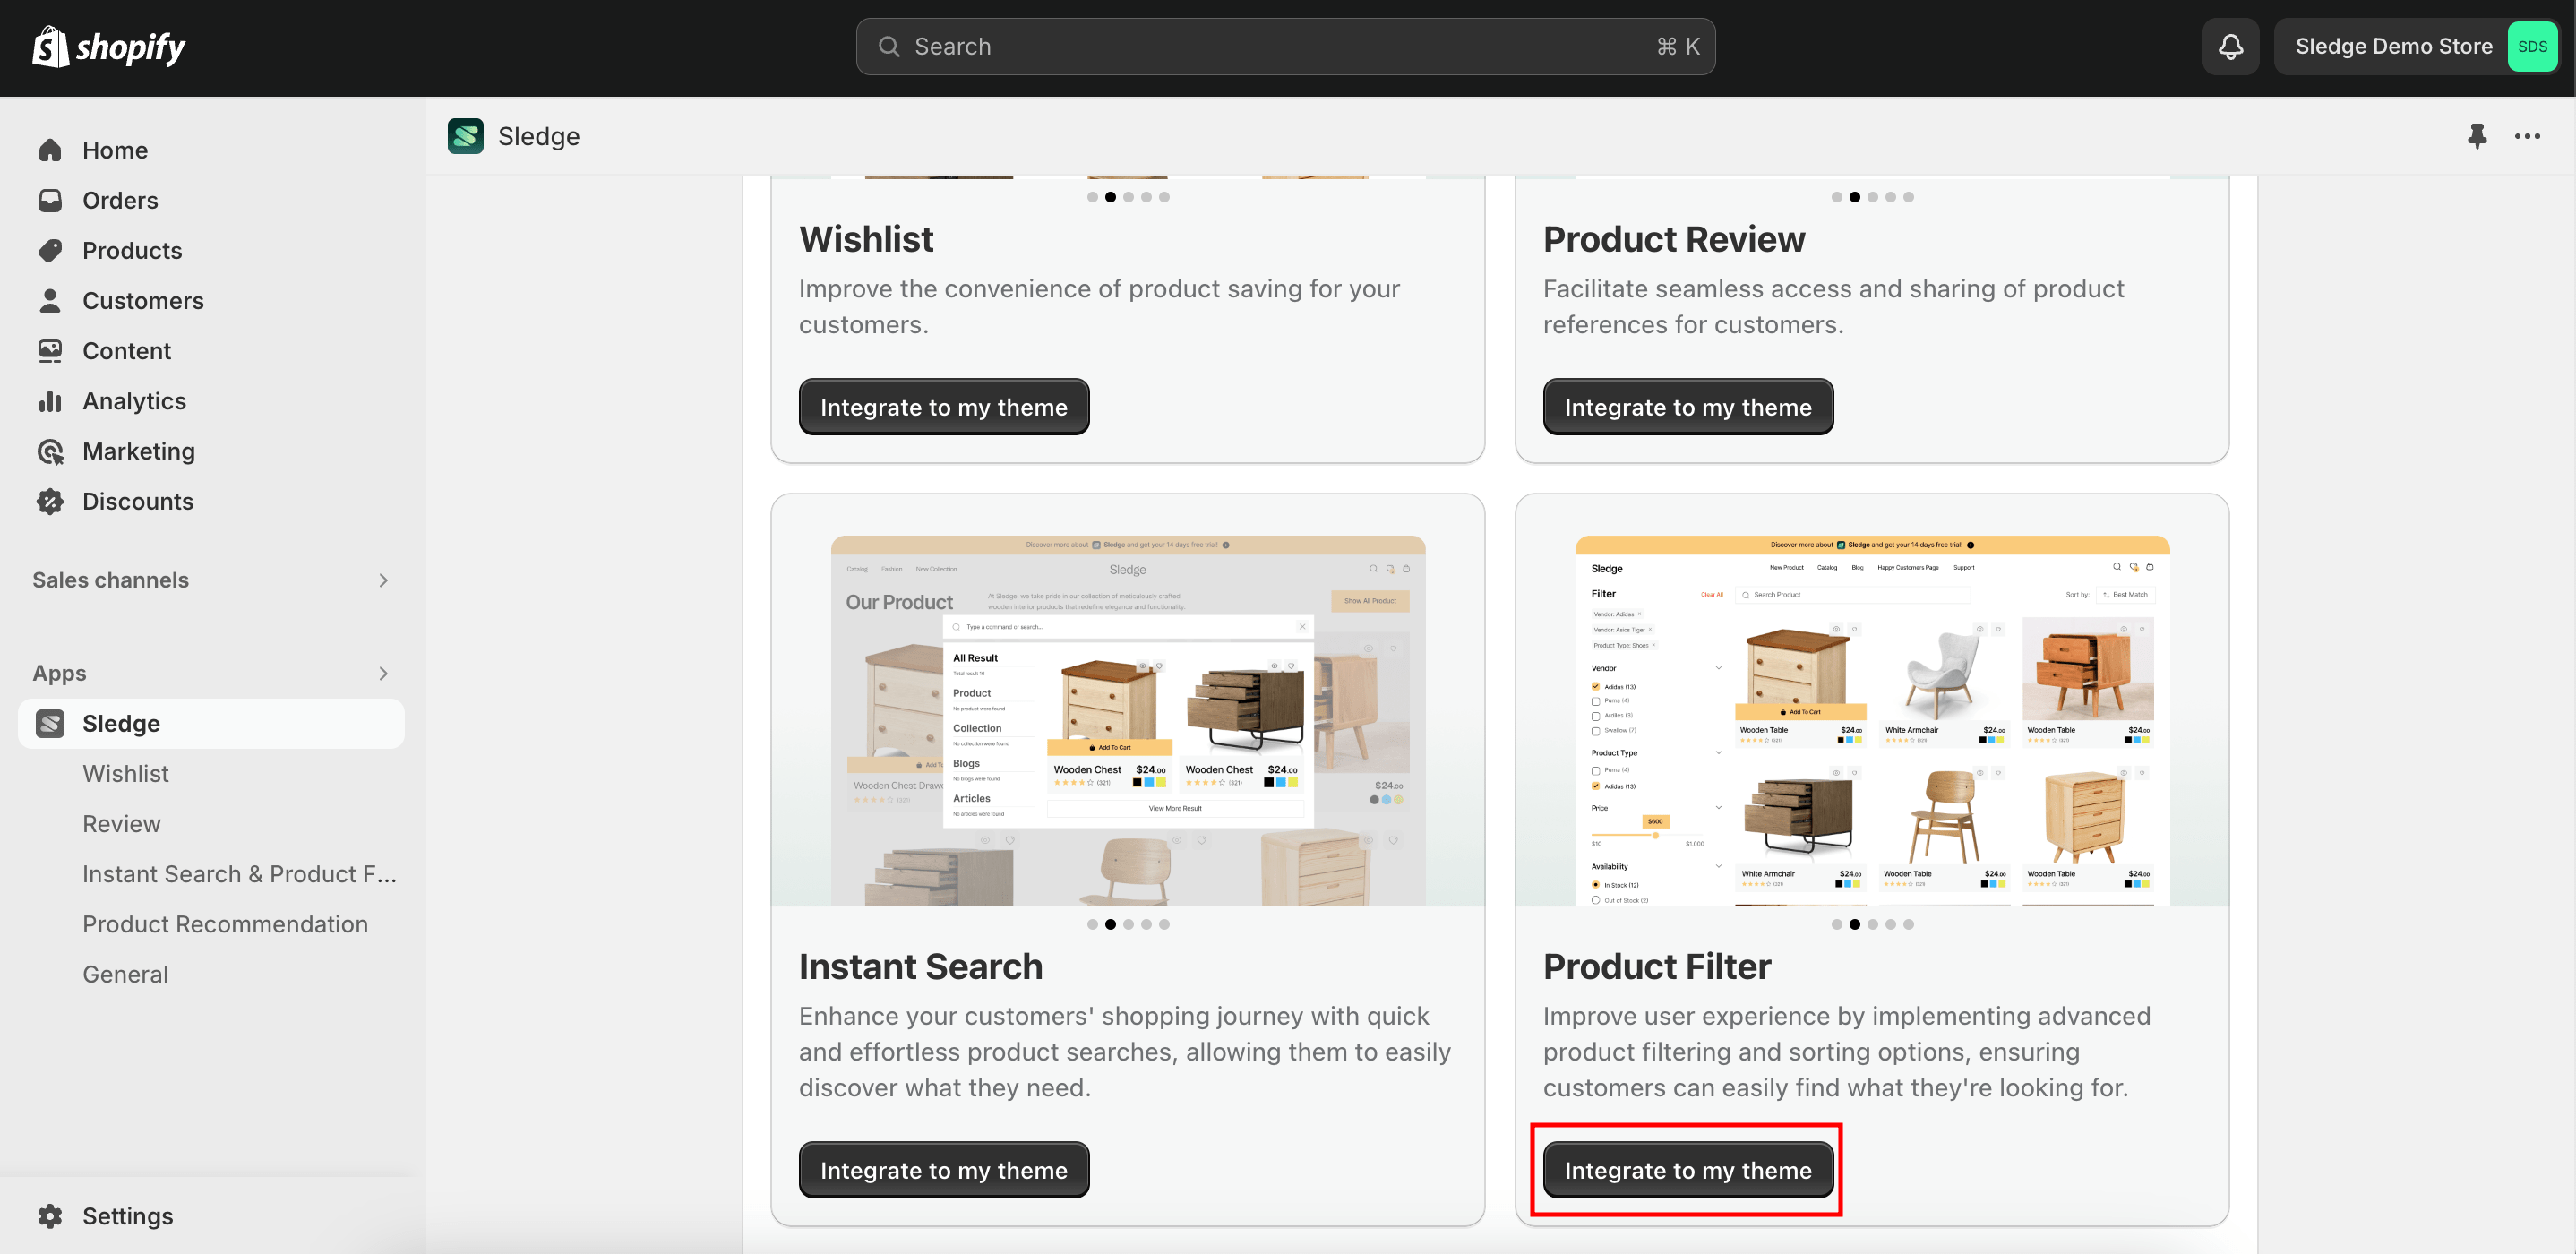2576x1254 pixels.
Task: Click the bell notification icon top right
Action: 2229,45
